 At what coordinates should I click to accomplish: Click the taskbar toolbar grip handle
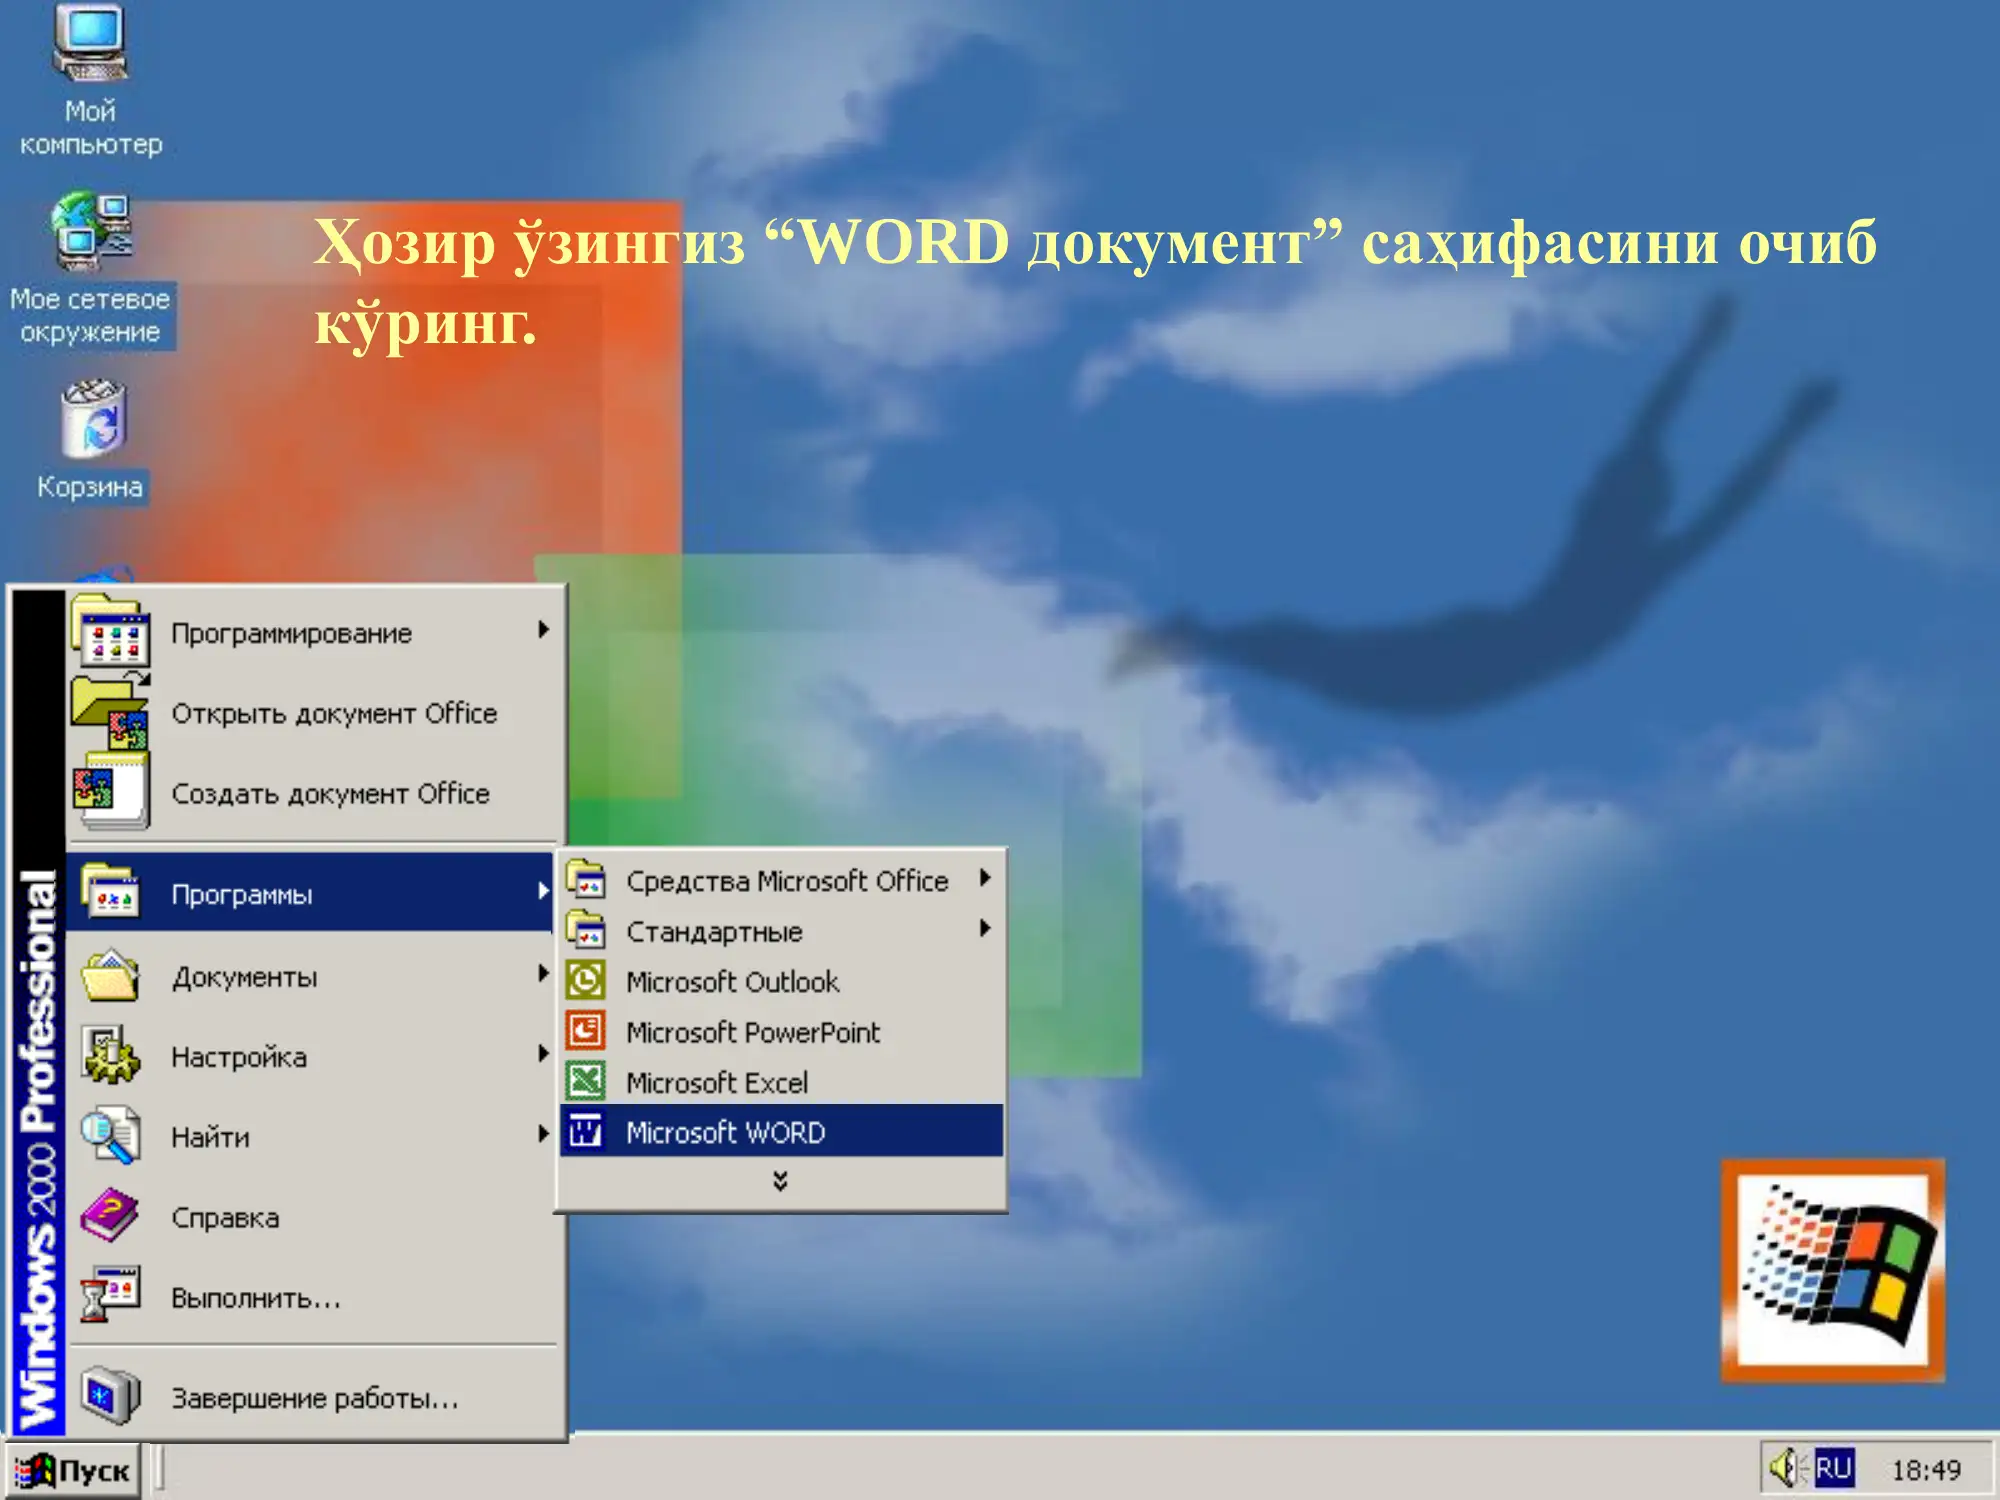tap(159, 1469)
